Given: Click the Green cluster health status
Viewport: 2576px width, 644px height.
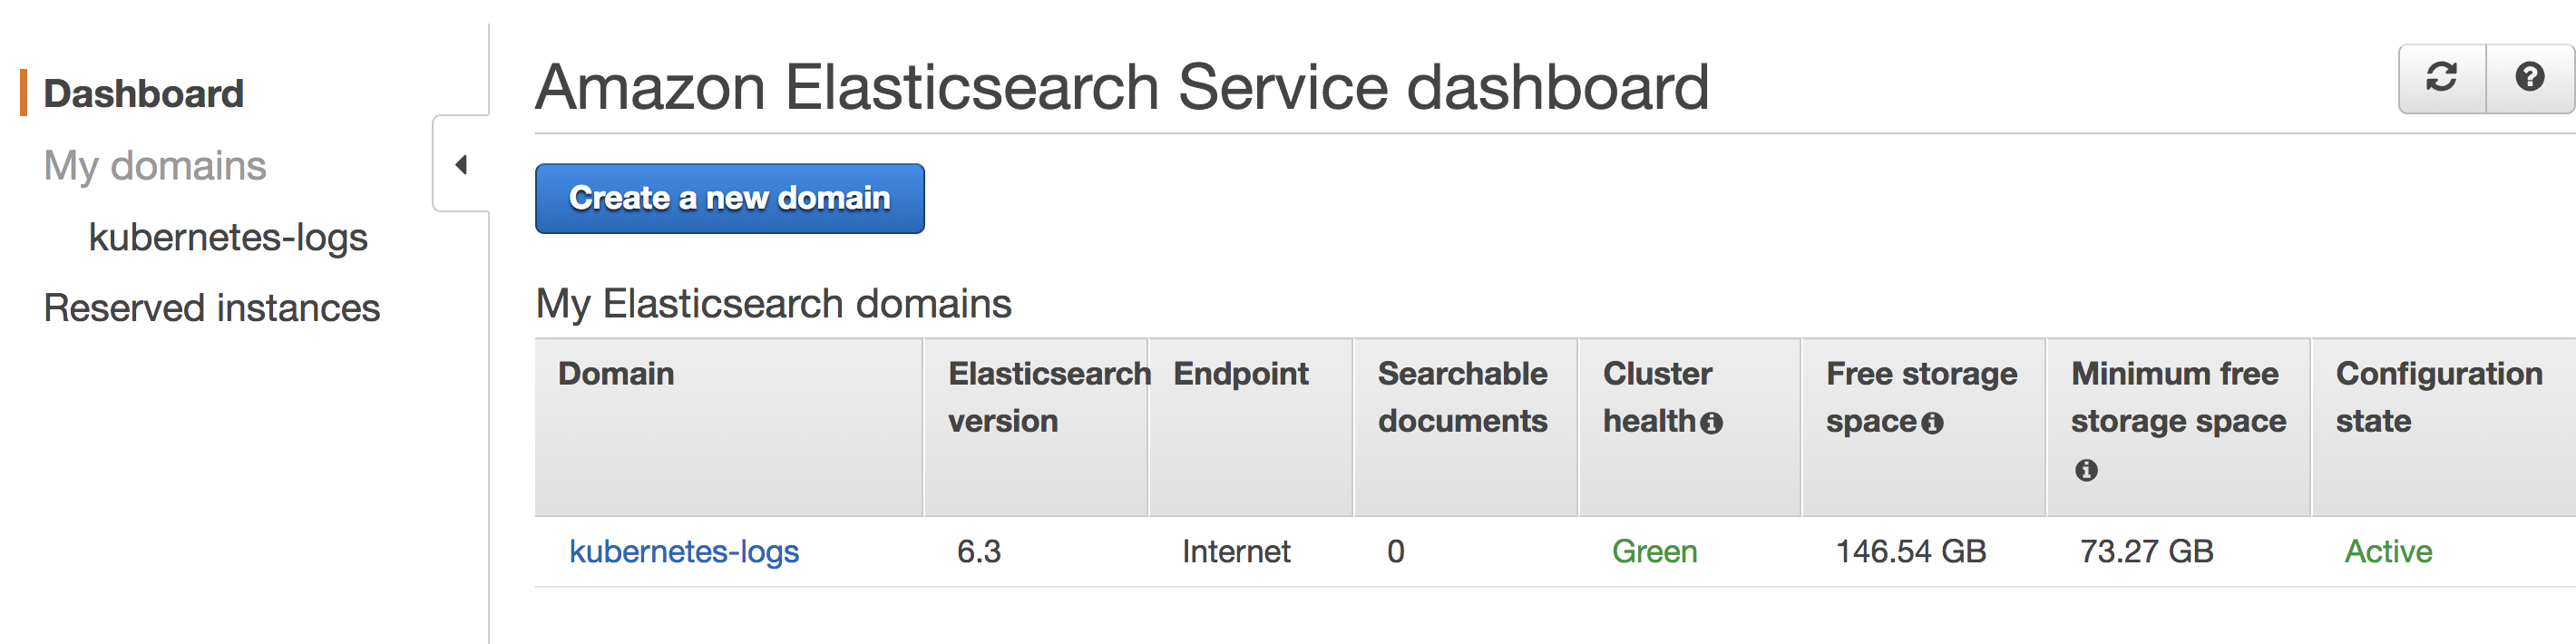Looking at the screenshot, I should click(1655, 551).
